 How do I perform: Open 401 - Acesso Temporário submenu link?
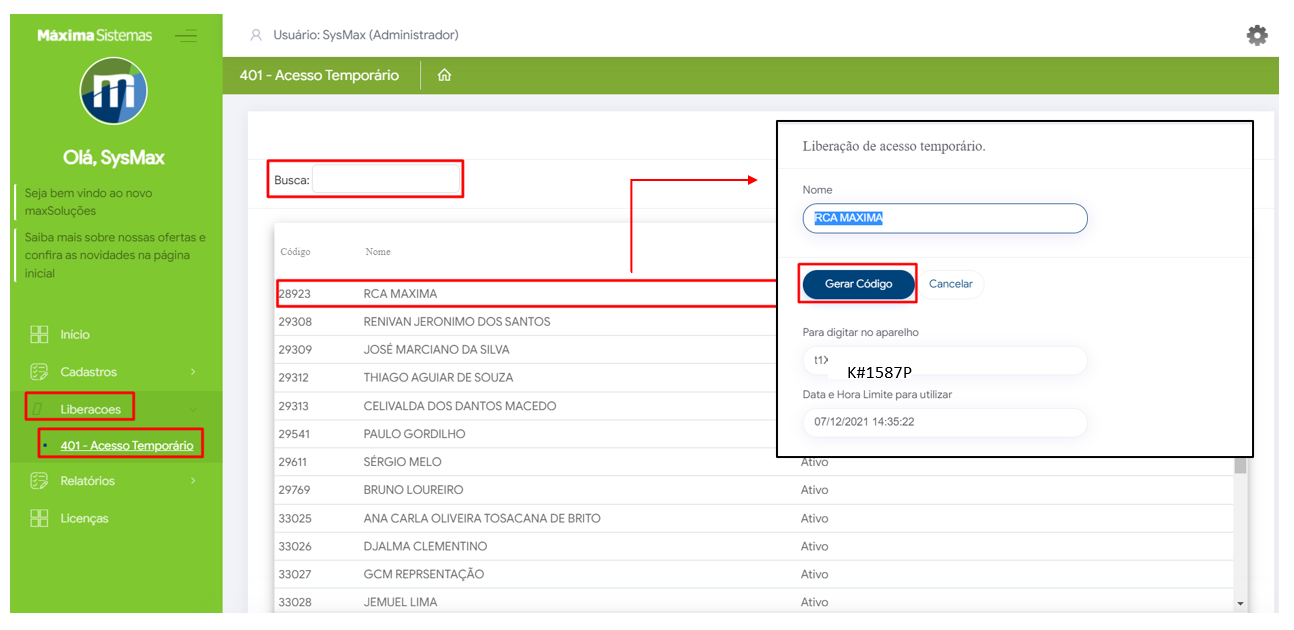(127, 445)
